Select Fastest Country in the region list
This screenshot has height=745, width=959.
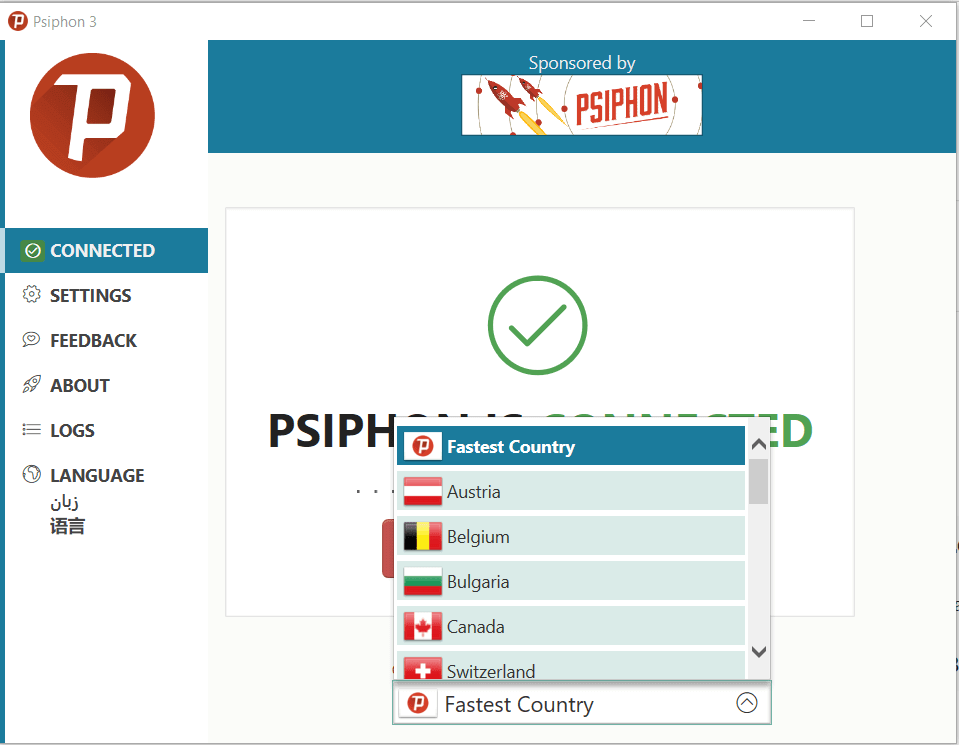(571, 447)
